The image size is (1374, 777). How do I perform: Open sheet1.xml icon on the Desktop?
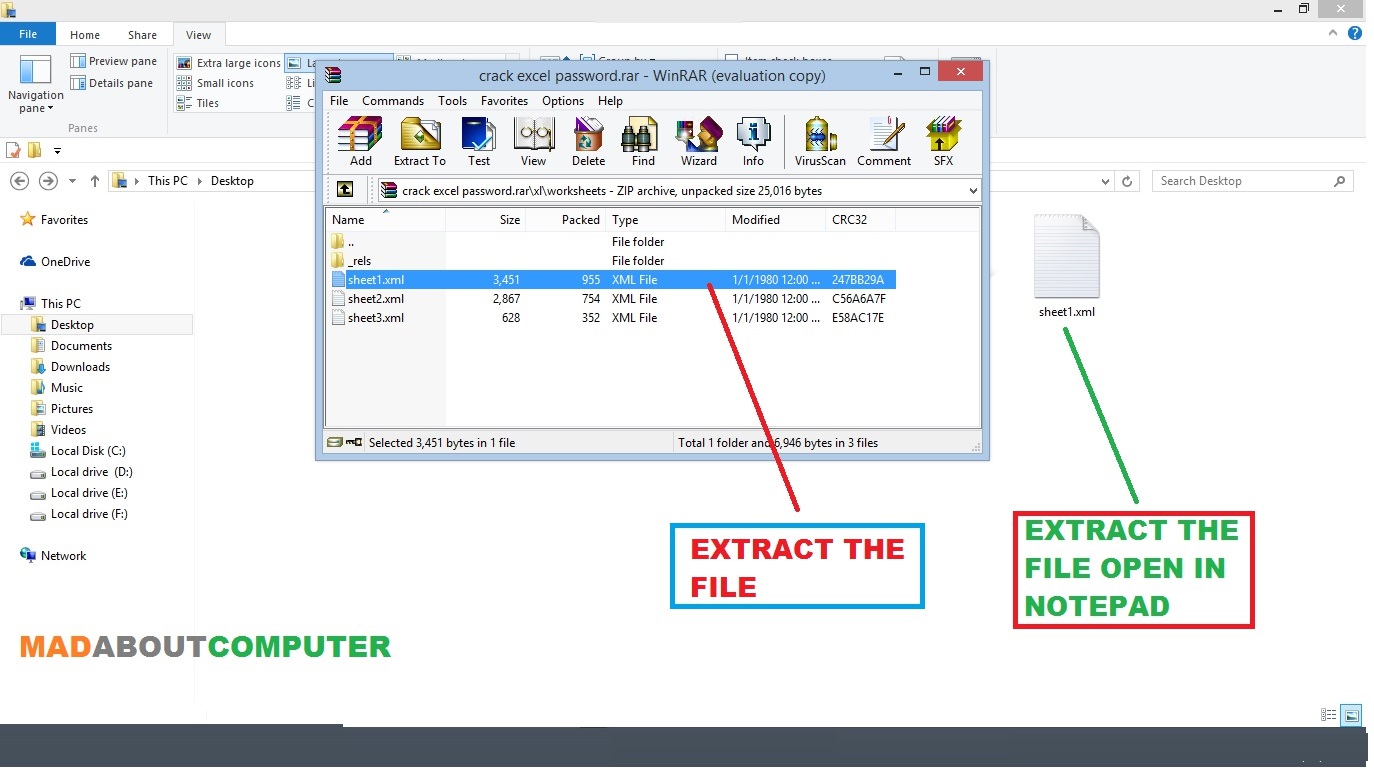pyautogui.click(x=1067, y=266)
